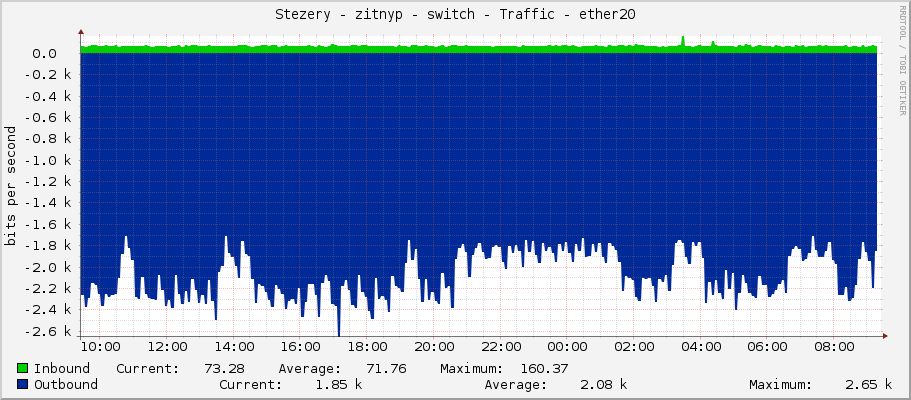Click the -1.6 k y-axis label
Image resolution: width=911 pixels, height=400 pixels.
coord(48,225)
